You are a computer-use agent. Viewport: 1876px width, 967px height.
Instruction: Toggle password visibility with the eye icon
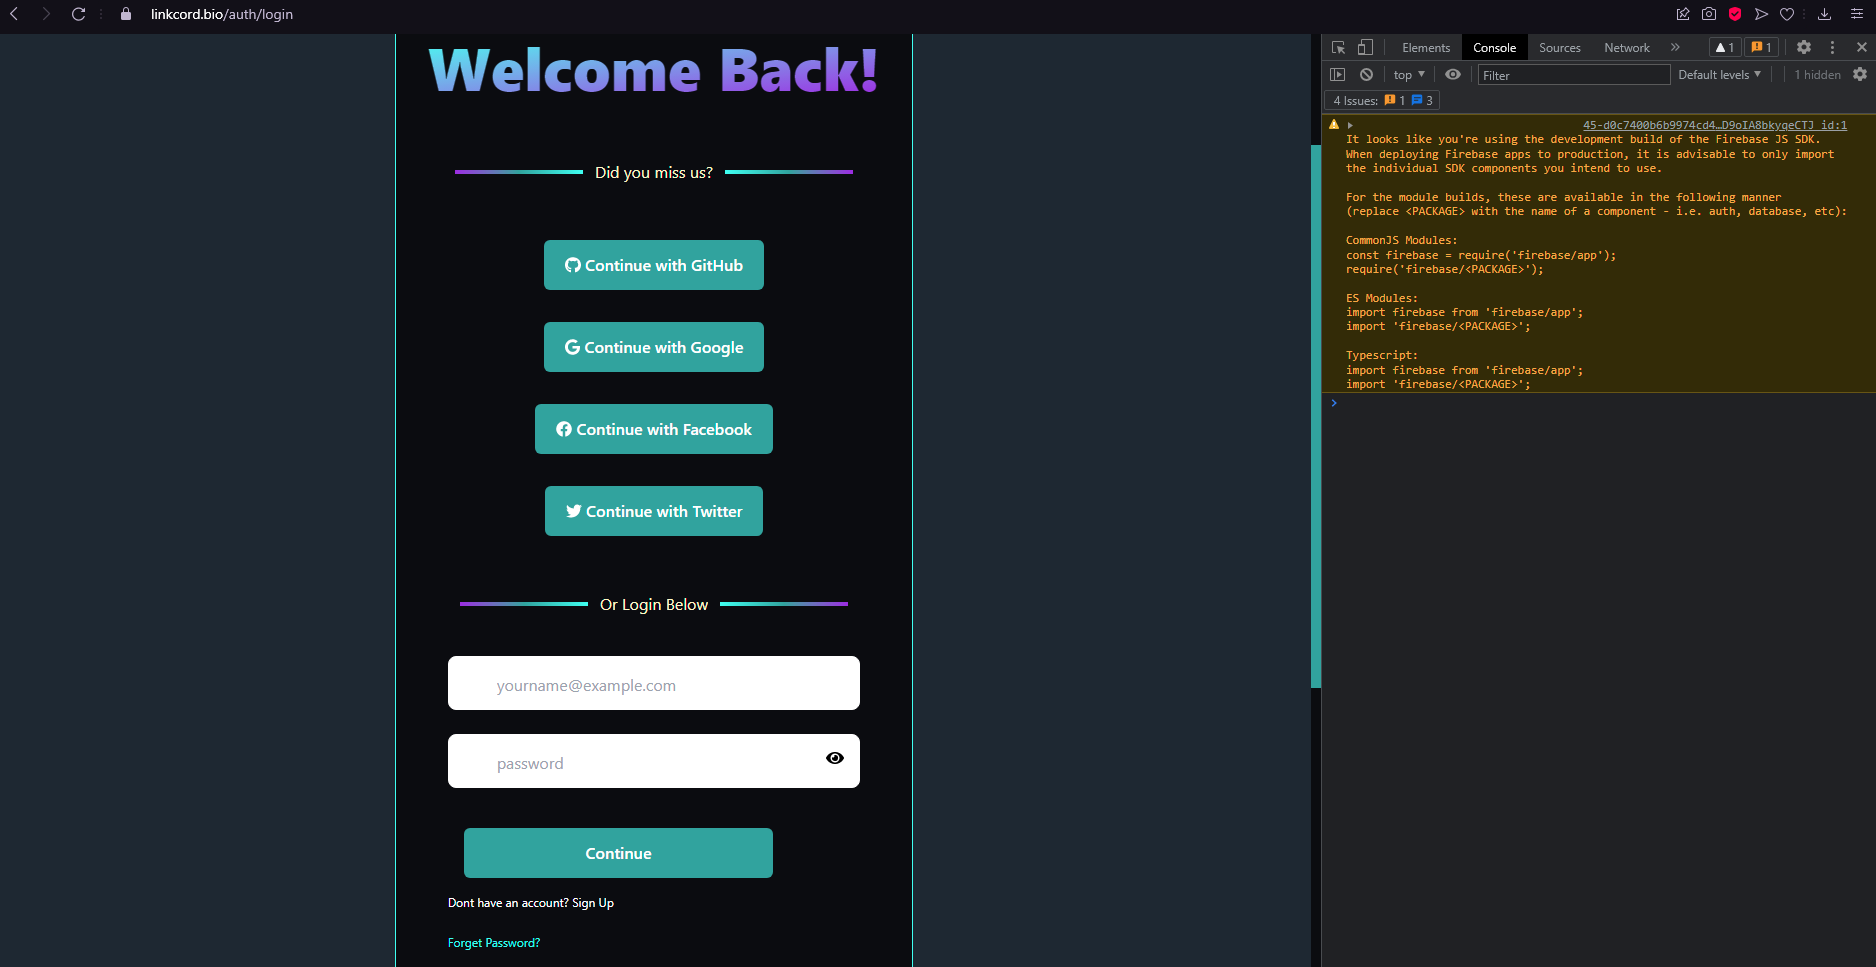click(835, 758)
